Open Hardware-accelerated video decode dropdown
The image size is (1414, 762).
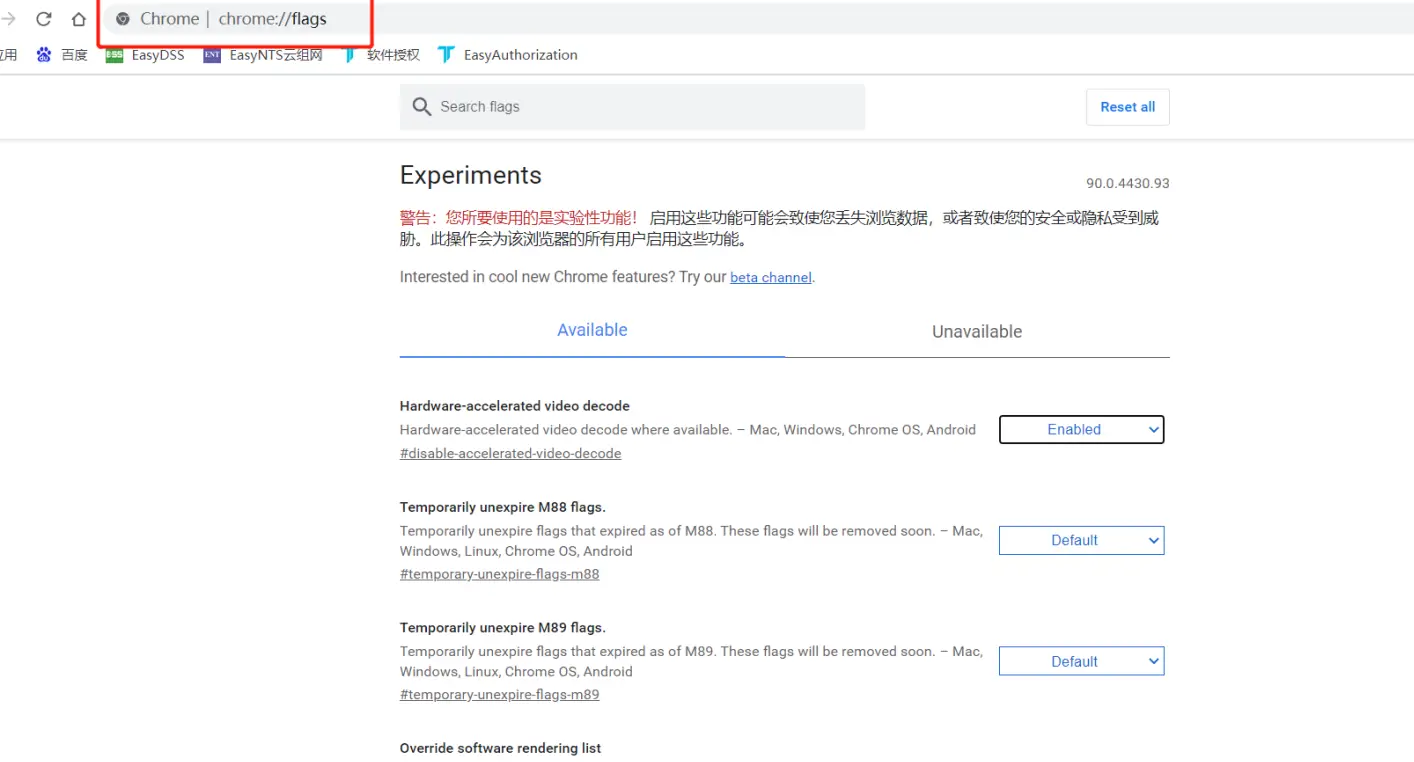[1081, 430]
